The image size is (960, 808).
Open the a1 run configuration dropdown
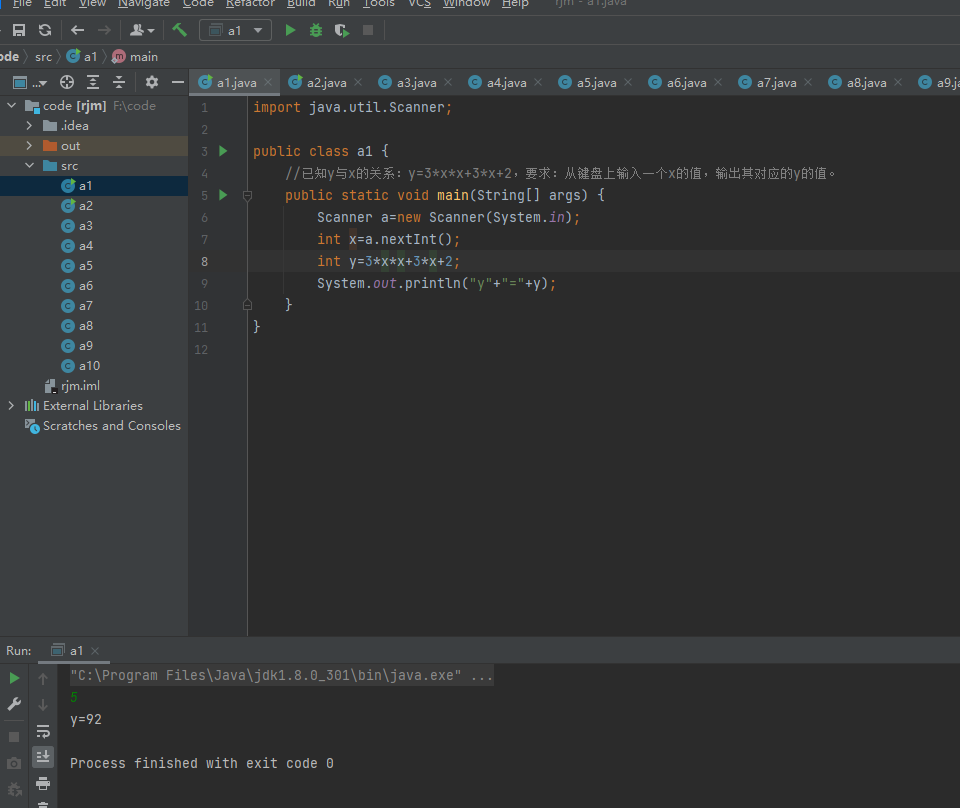coord(236,30)
